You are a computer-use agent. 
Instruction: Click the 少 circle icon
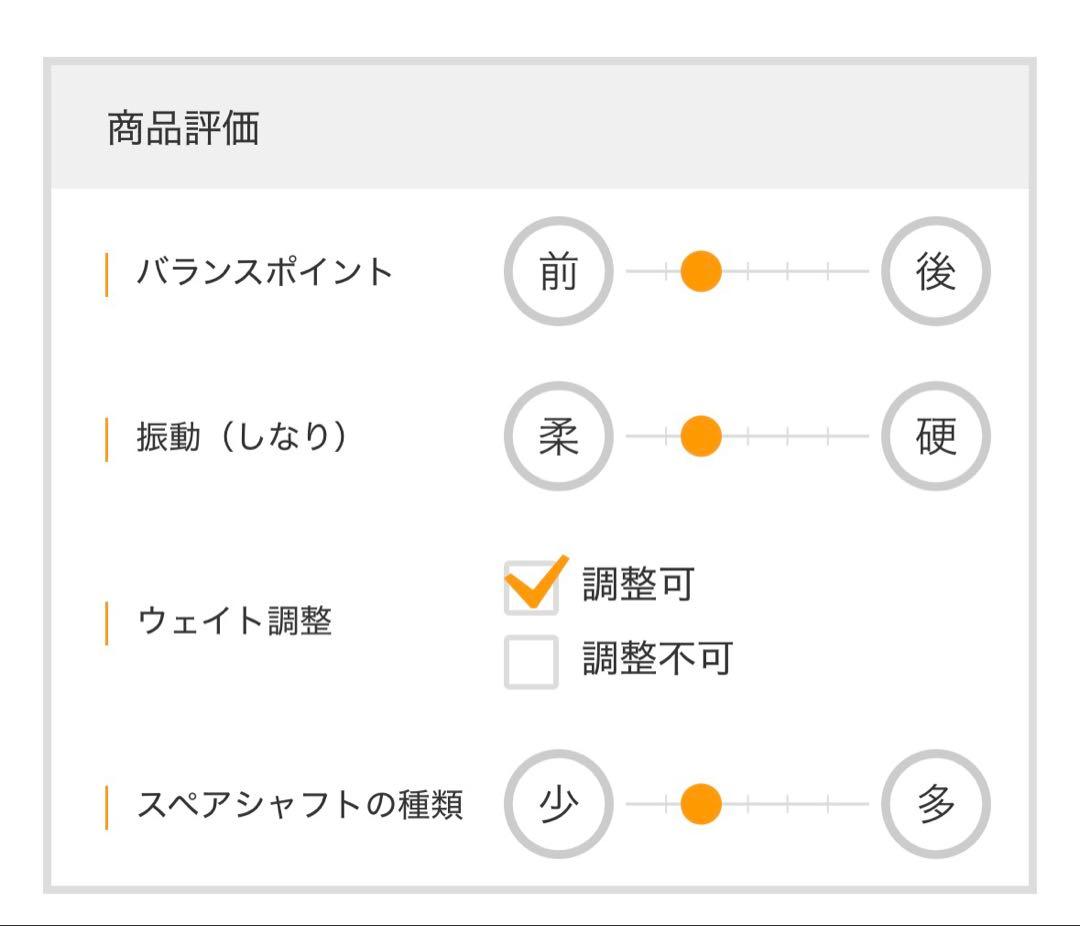[561, 801]
